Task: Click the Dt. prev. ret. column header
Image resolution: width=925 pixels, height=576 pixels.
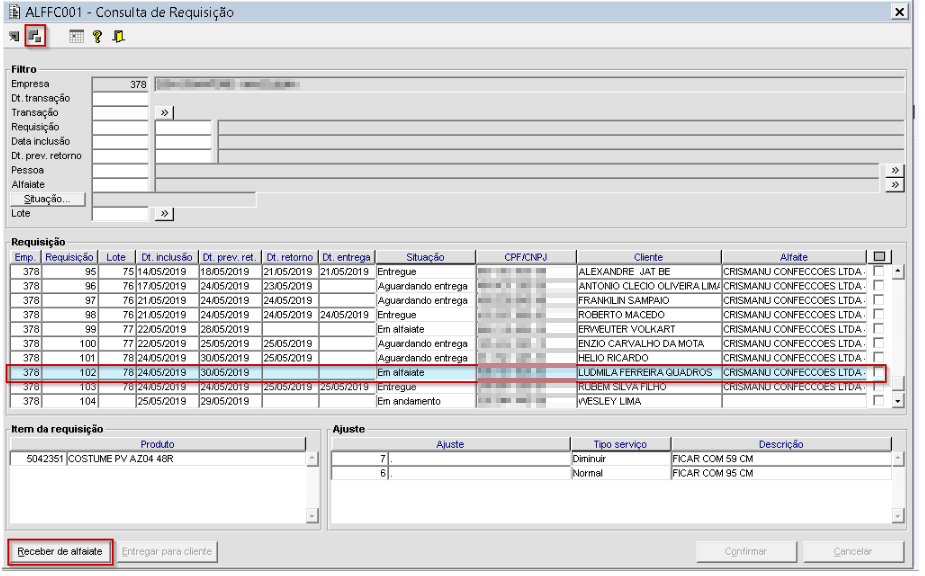Action: (x=229, y=257)
